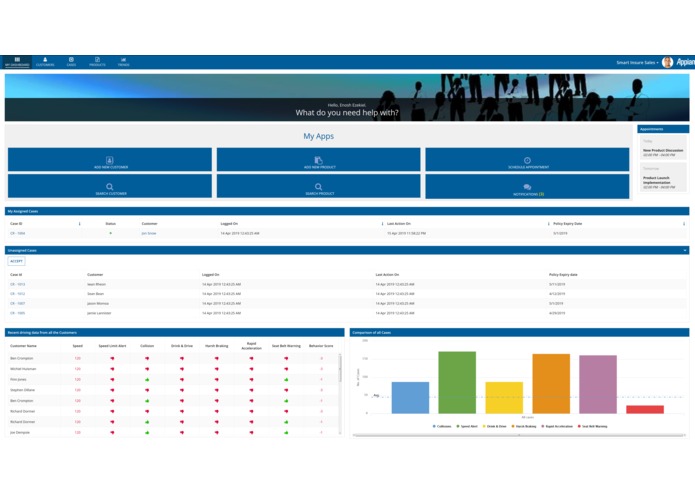Image resolution: width=695 pixels, height=494 pixels.
Task: Click the green status dot for CR - 1004
Action: pos(110,233)
